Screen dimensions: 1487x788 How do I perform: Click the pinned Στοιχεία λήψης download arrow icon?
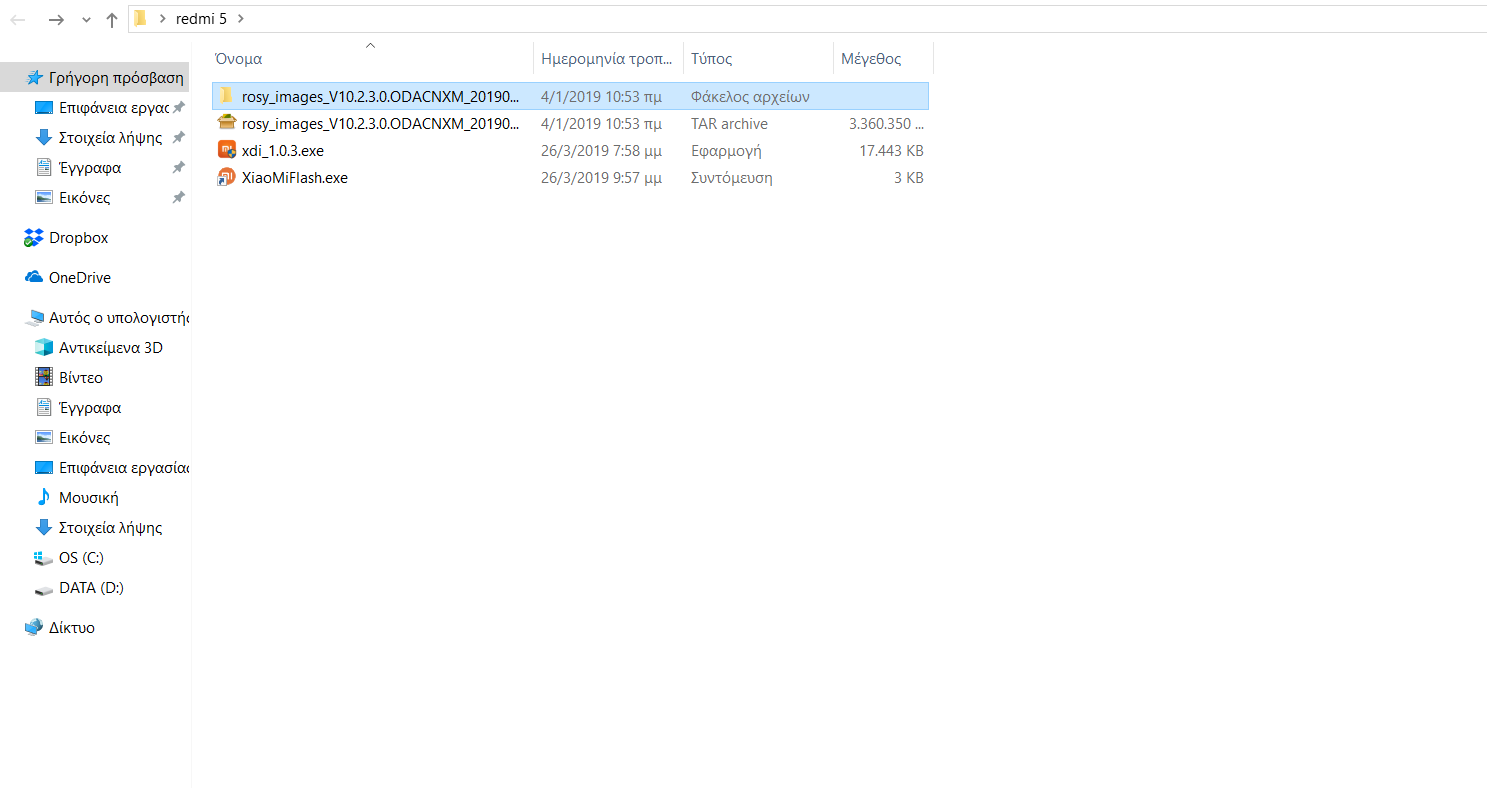pos(43,137)
